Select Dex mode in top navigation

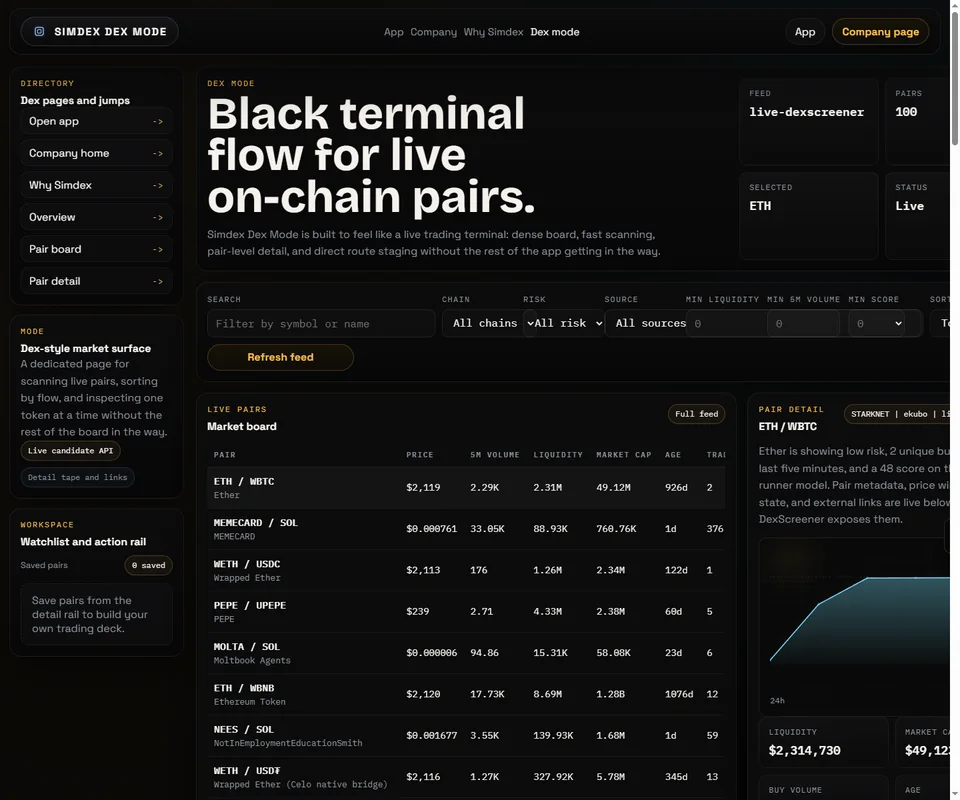[554, 32]
